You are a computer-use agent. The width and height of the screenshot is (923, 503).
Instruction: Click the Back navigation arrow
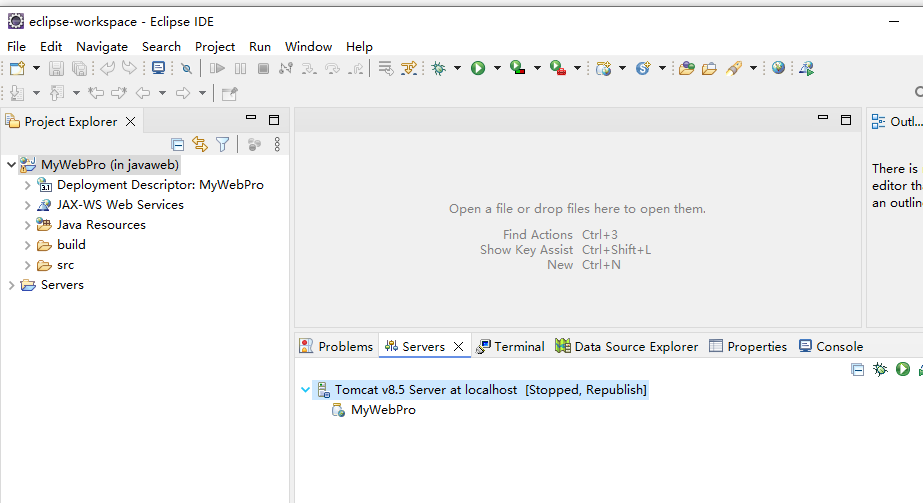click(x=143, y=93)
